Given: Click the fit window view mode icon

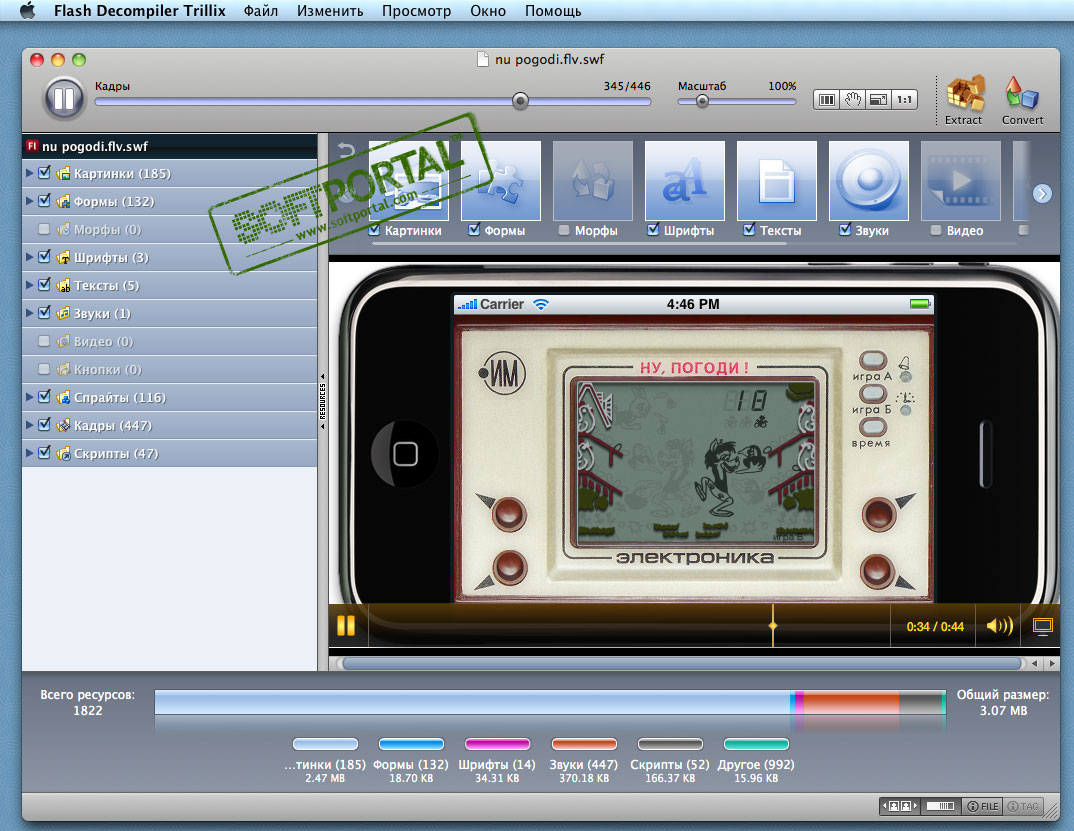Looking at the screenshot, I should coord(878,99).
